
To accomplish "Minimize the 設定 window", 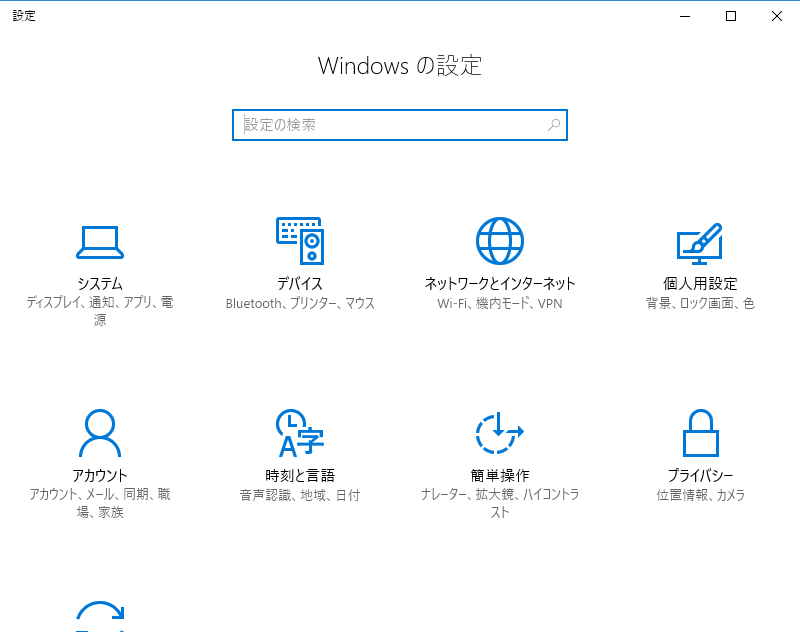I will point(685,16).
